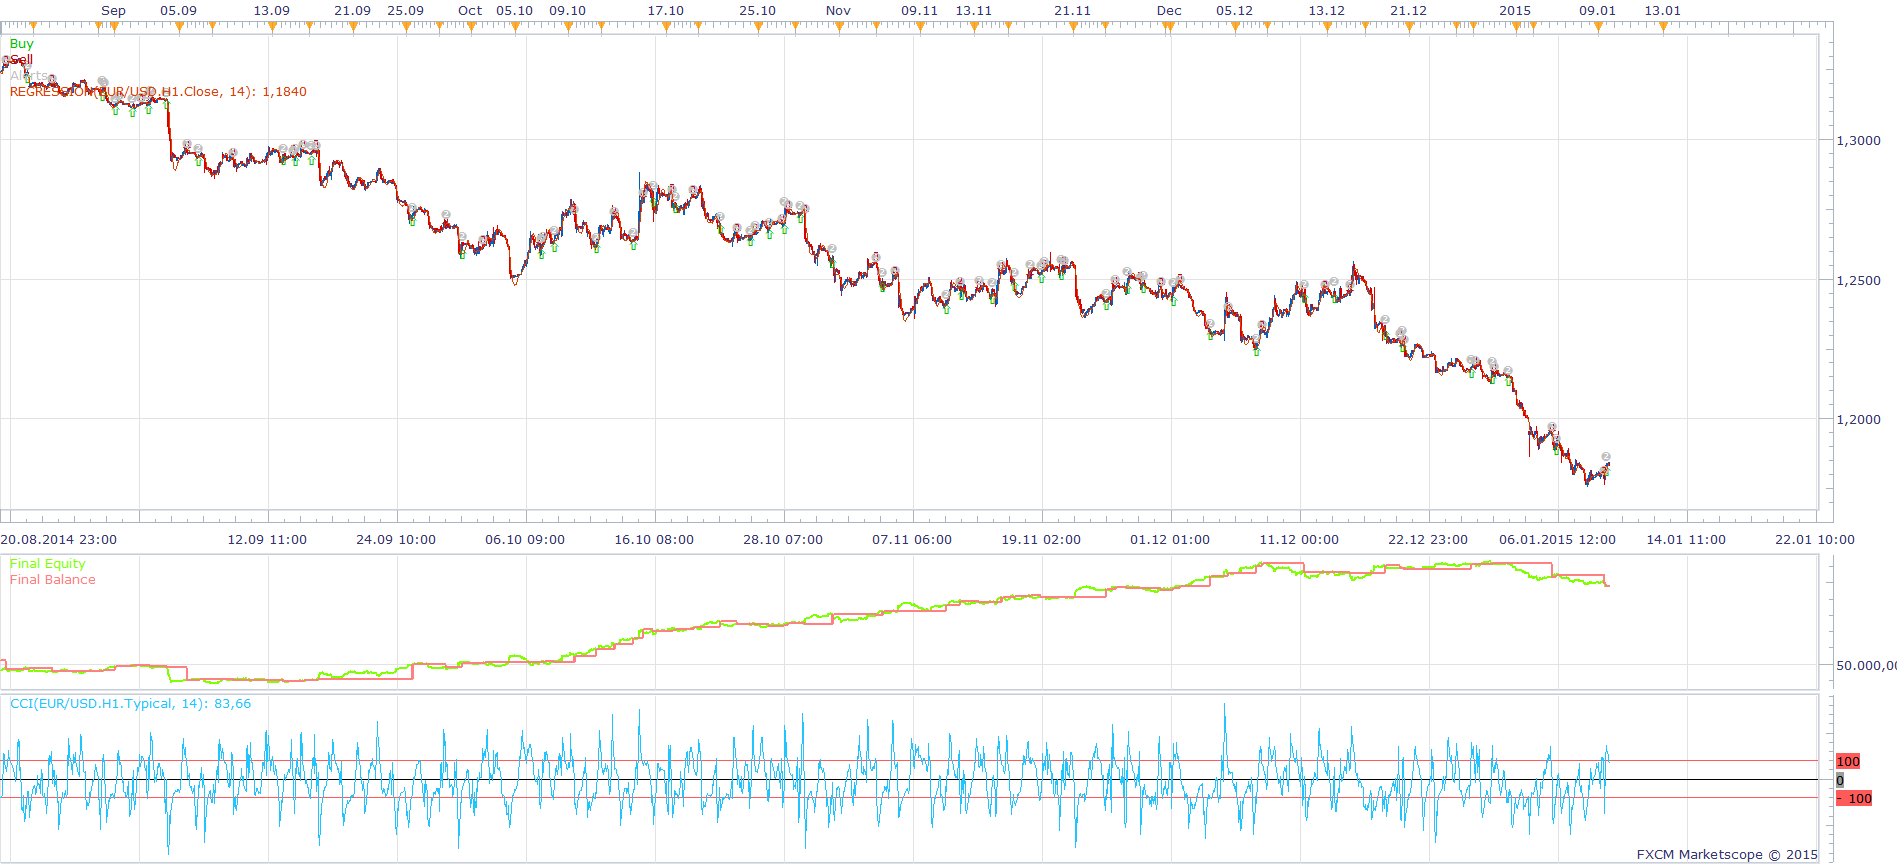Click the orange marker under the 2015 label
Screen dimensions: 1899x864
1515,27
